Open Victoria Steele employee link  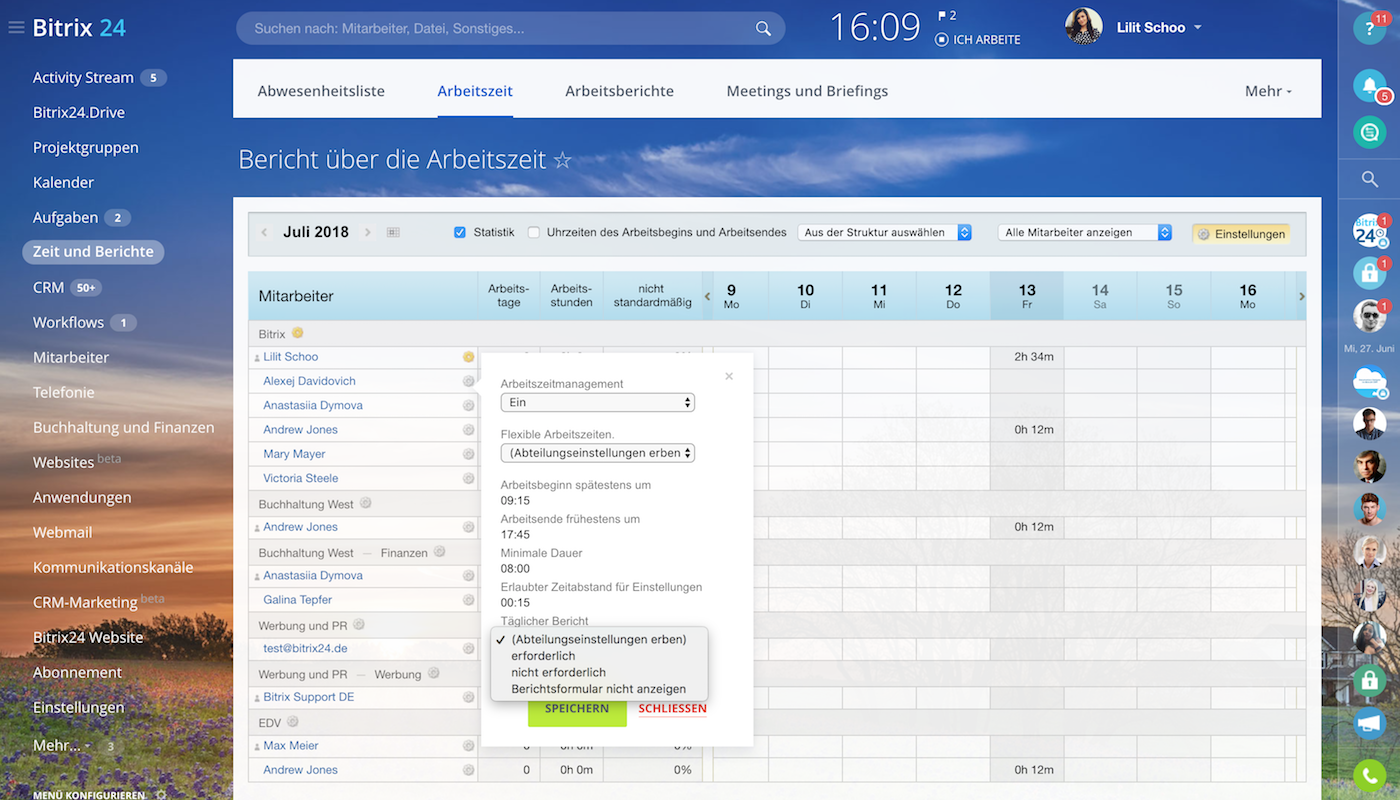(301, 478)
